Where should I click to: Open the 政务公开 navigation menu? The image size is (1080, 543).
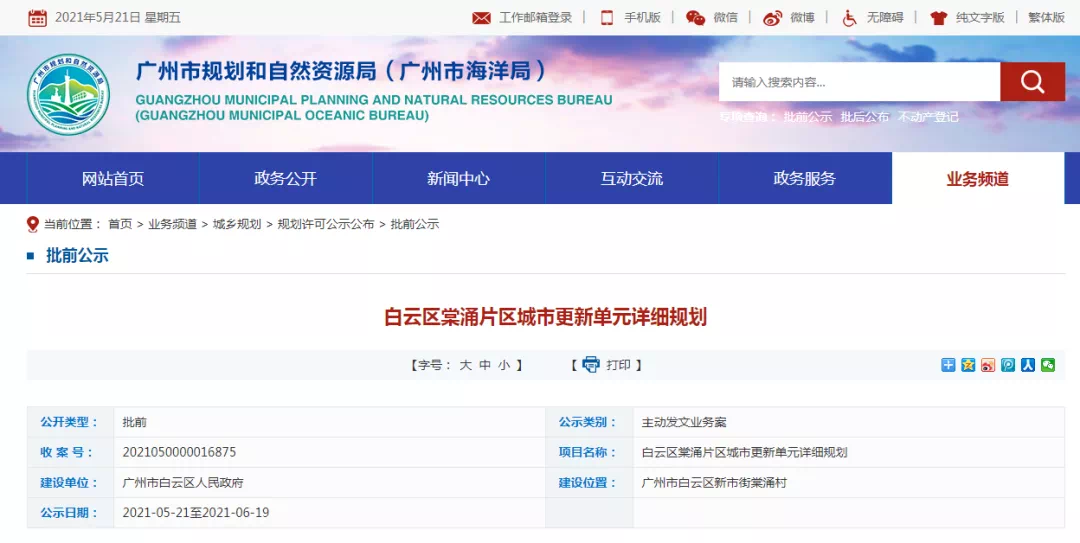(x=285, y=179)
